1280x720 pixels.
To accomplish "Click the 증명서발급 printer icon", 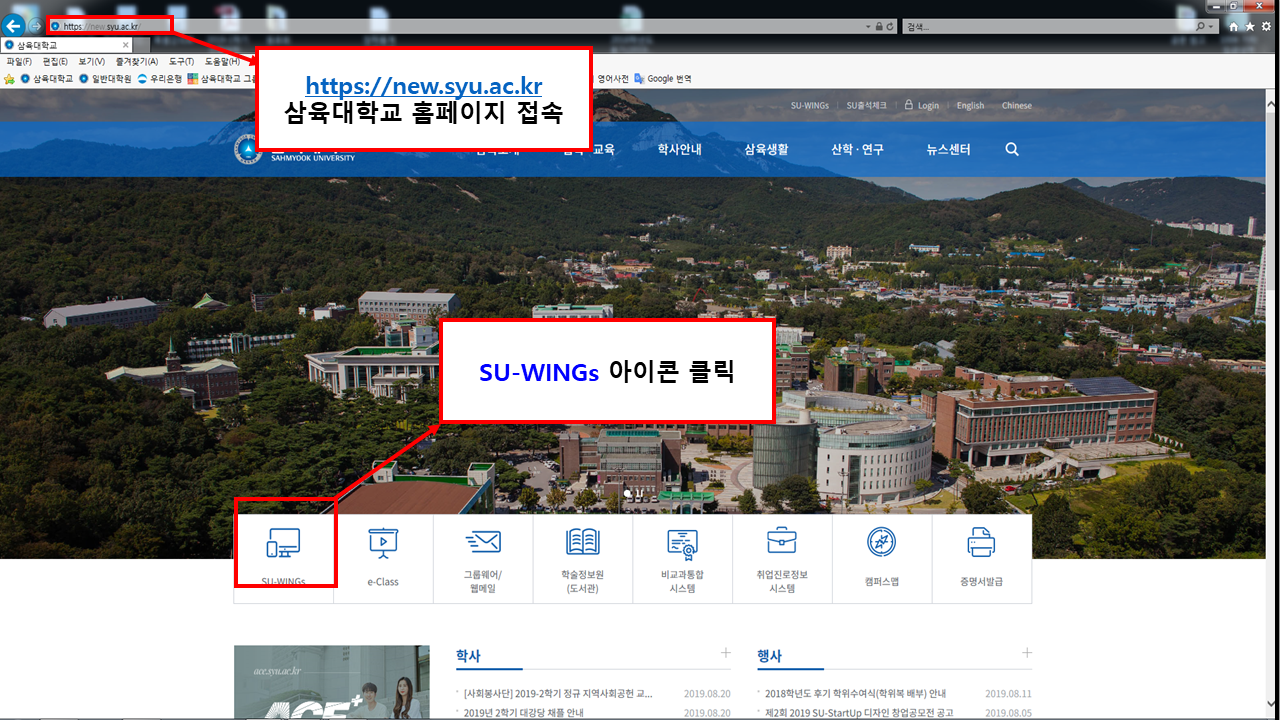I will pyautogui.click(x=981, y=542).
